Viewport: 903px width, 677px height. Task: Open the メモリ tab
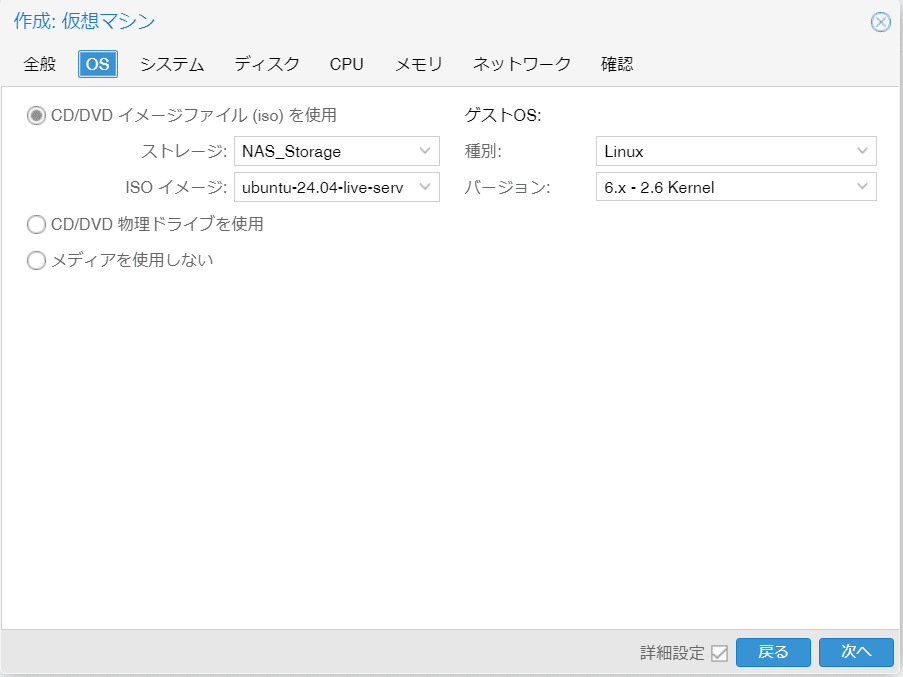419,64
